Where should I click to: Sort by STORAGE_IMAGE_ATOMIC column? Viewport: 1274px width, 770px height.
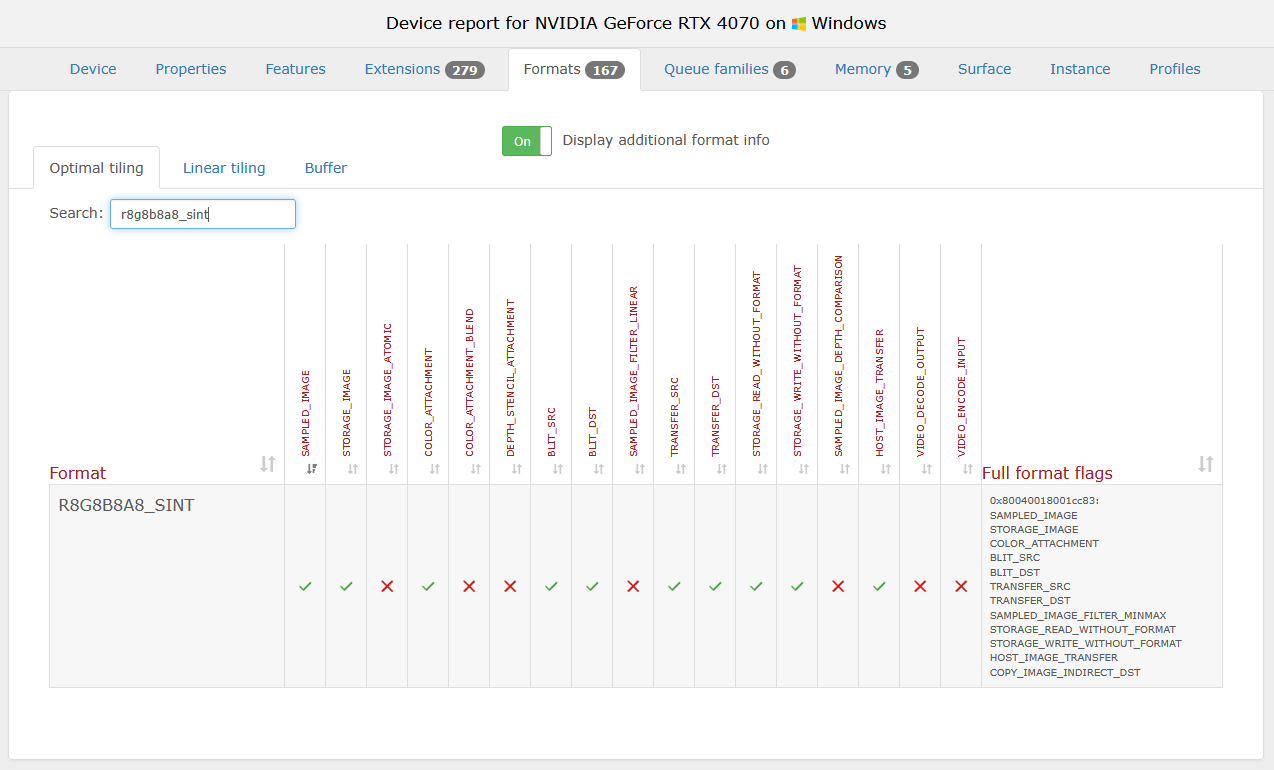coord(393,468)
